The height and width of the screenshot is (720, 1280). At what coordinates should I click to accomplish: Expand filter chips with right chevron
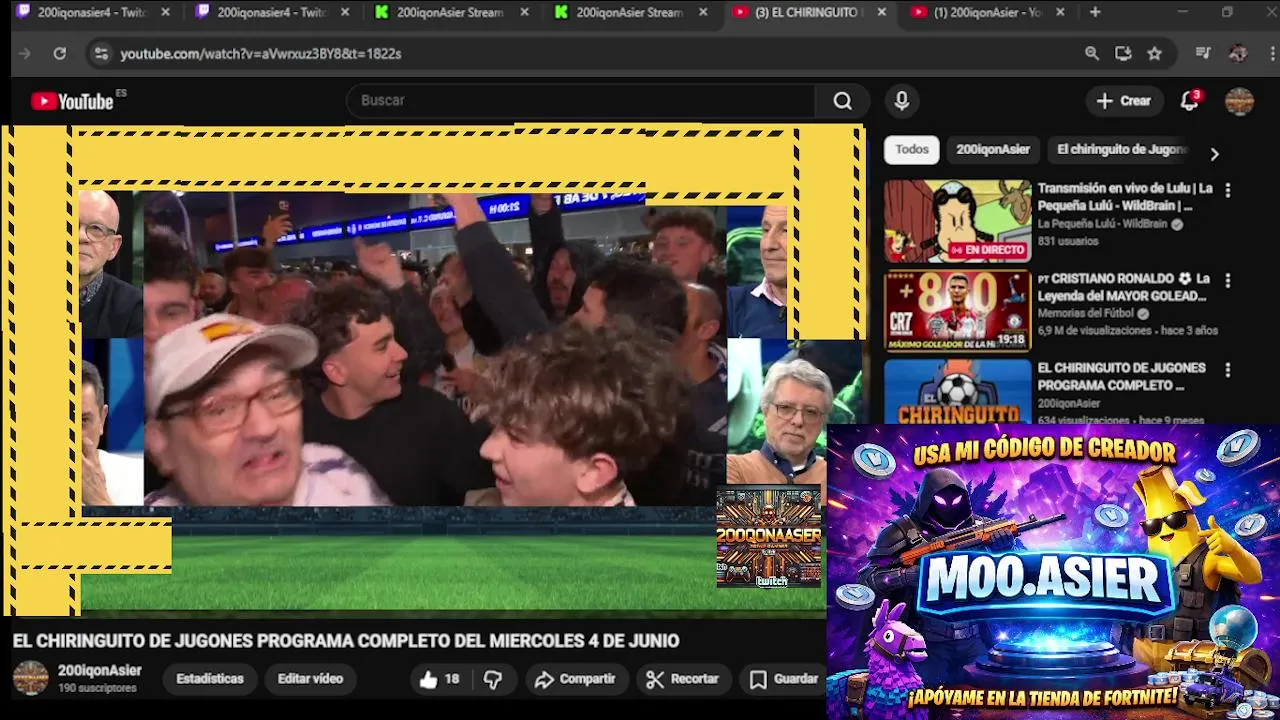pyautogui.click(x=1214, y=154)
